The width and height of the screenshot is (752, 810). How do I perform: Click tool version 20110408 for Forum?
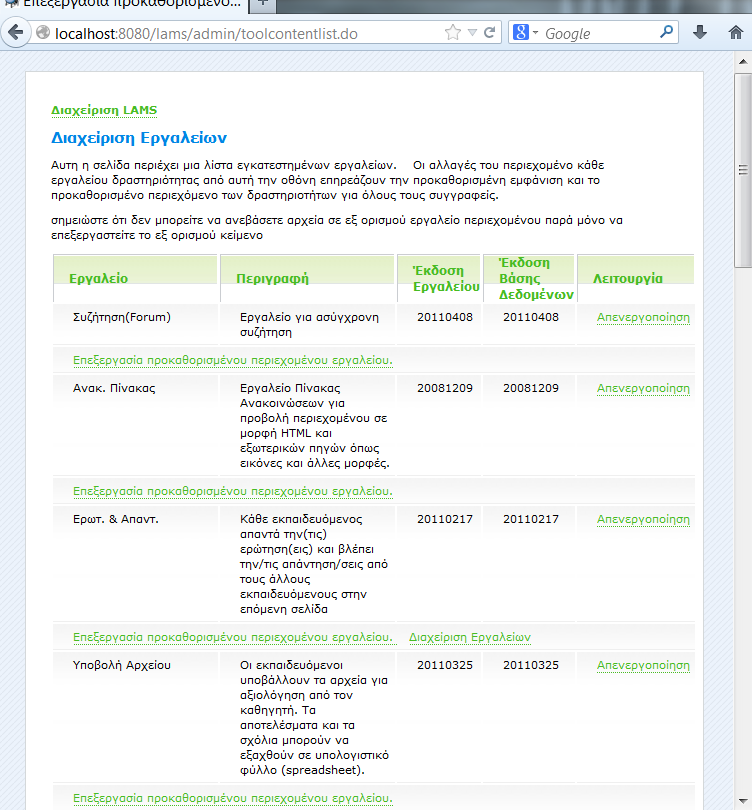pyautogui.click(x=445, y=317)
